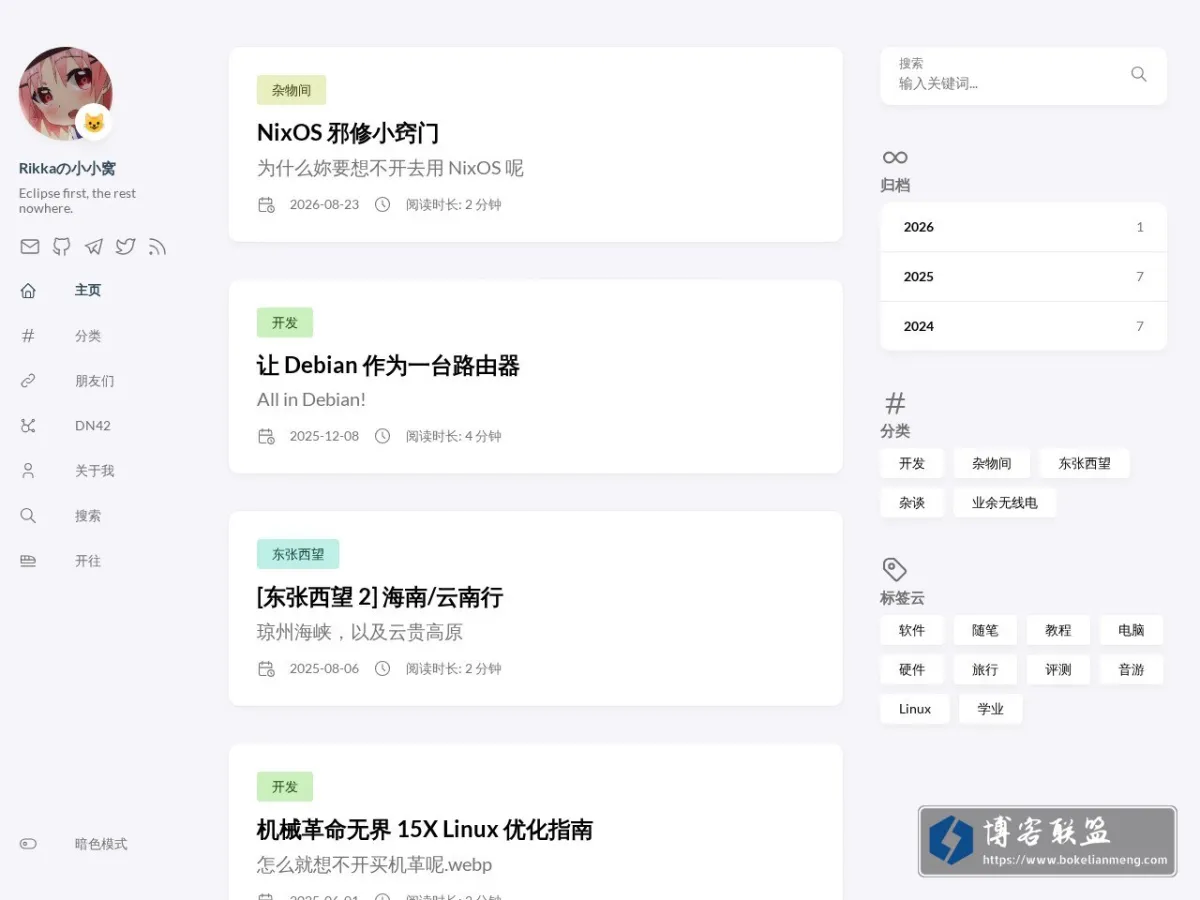Select the 音游 tag
The height and width of the screenshot is (900, 1200).
point(1131,670)
